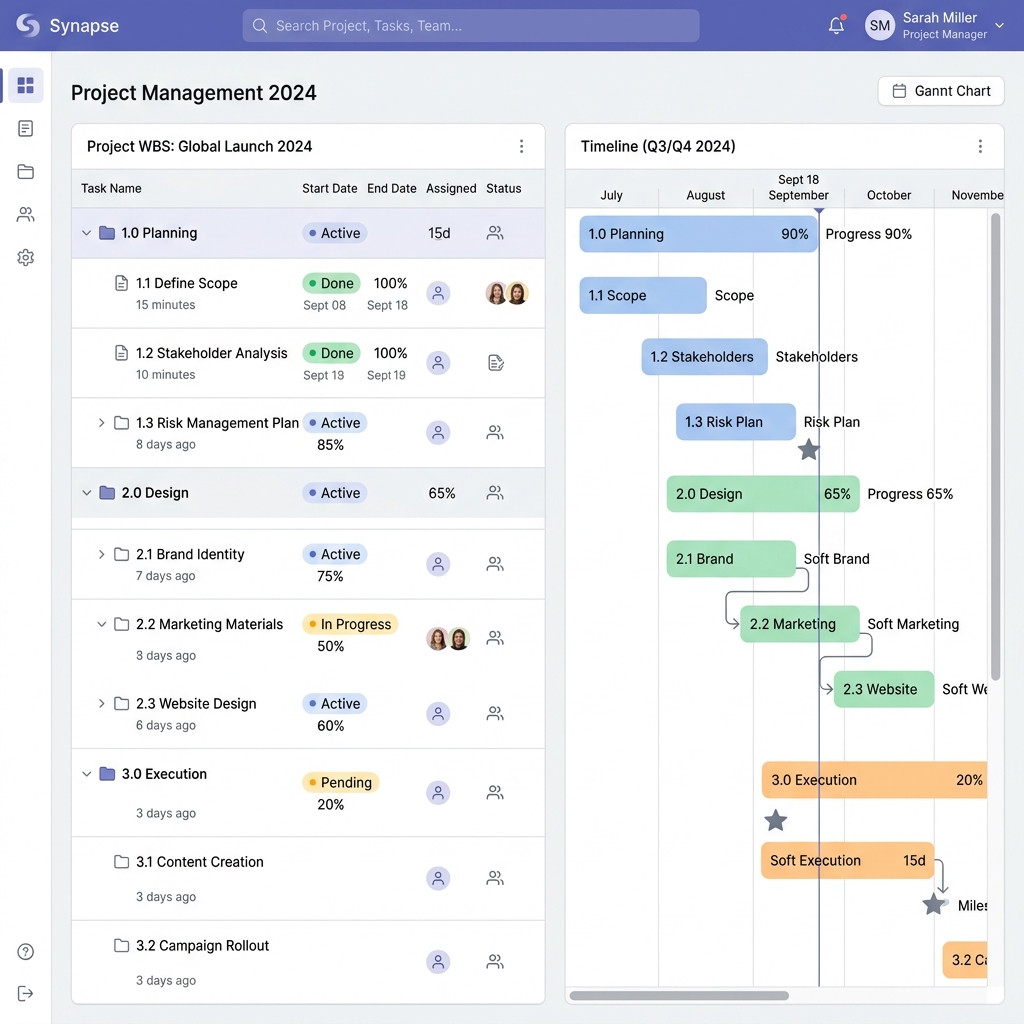Open the team members icon in sidebar
This screenshot has width=1024, height=1024.
coord(25,214)
